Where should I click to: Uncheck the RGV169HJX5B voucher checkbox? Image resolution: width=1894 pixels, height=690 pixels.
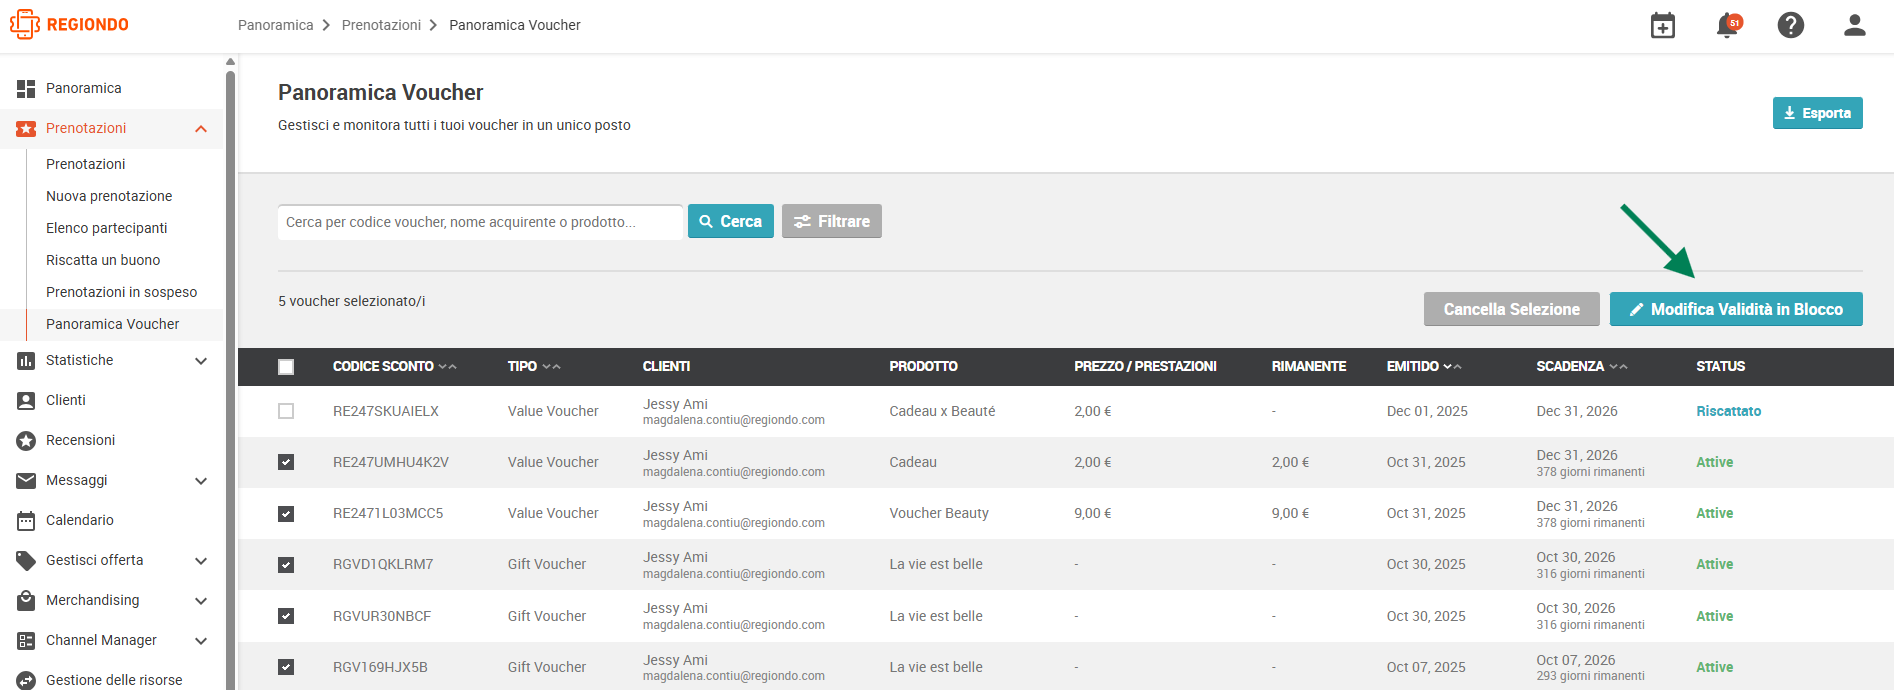[x=286, y=667]
